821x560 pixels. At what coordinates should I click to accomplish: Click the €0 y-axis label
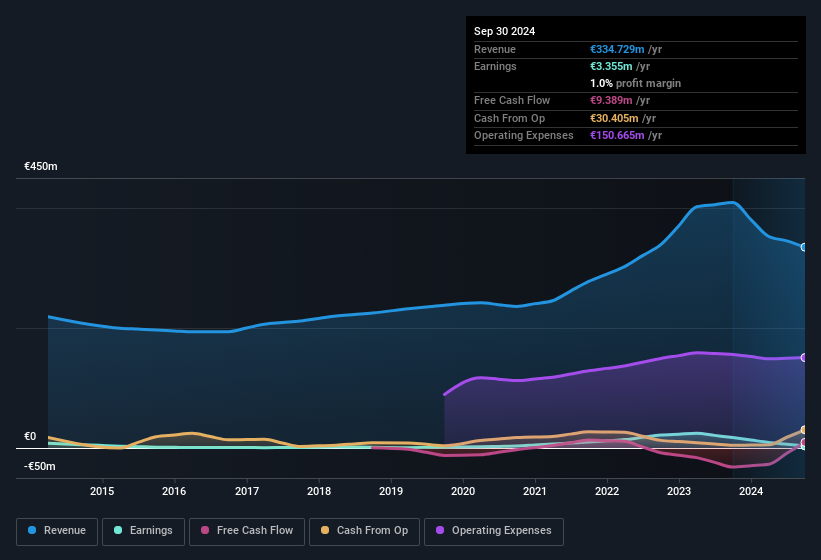[x=30, y=436]
